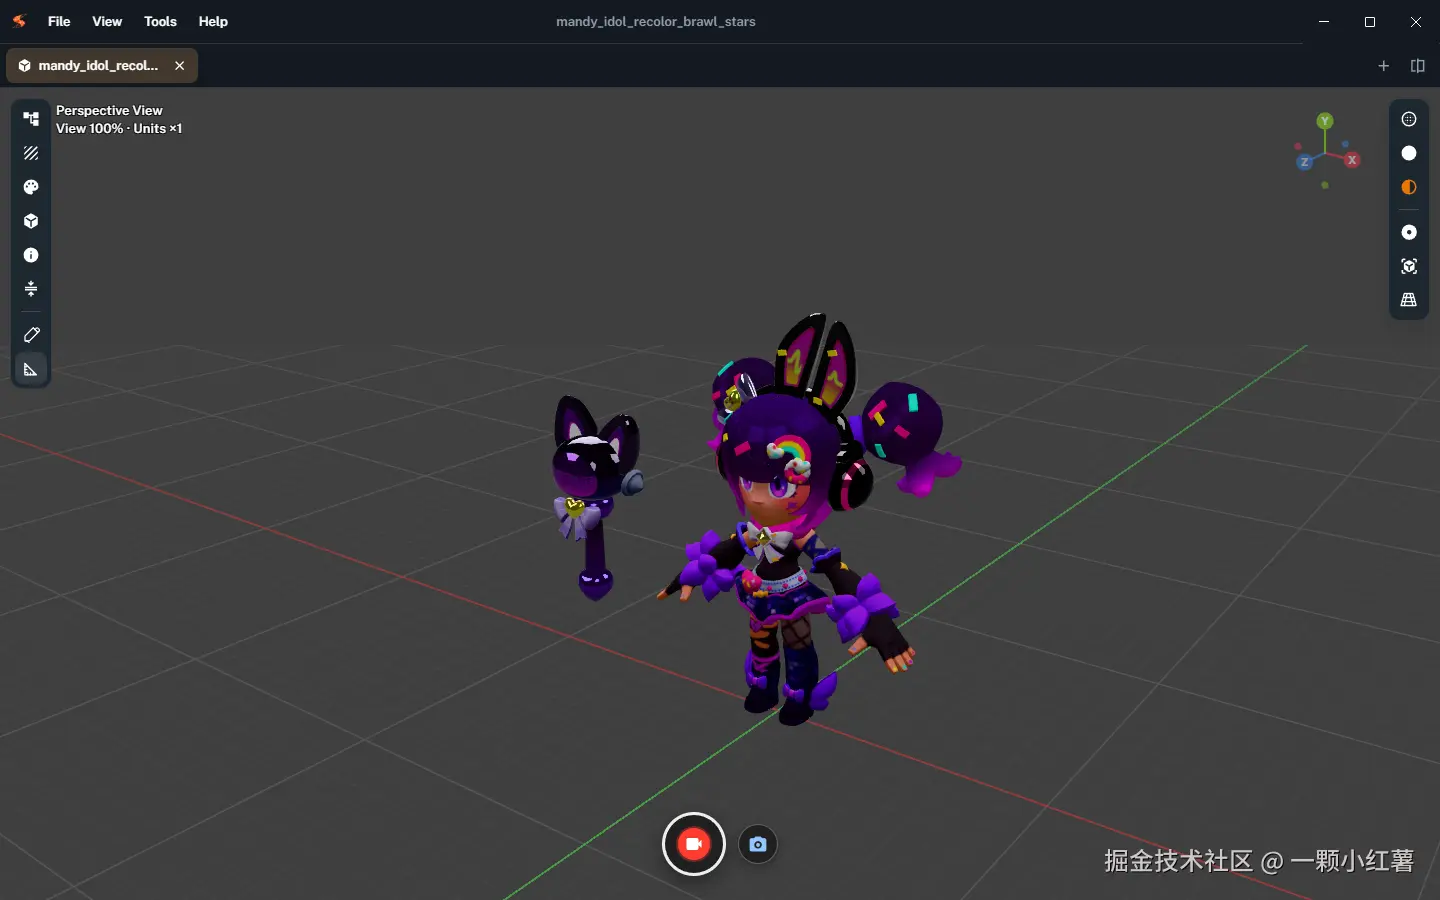Select the mandy_idol_recol... tab
1440x900 pixels.
coord(102,66)
